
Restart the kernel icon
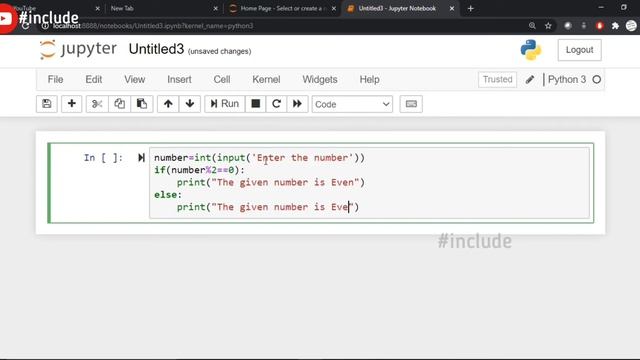click(x=276, y=104)
